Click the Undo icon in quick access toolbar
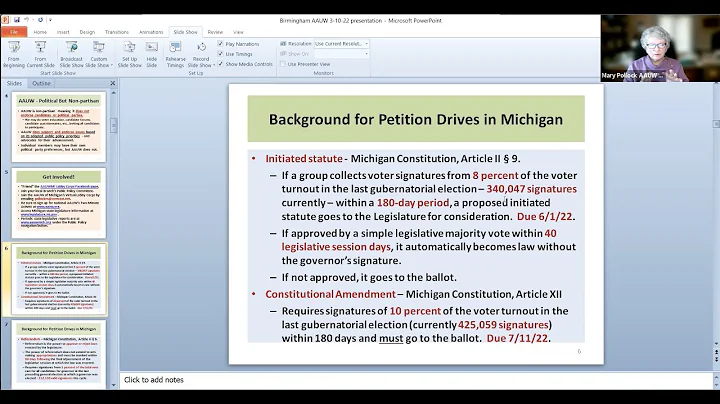The image size is (720, 404). pos(27,20)
